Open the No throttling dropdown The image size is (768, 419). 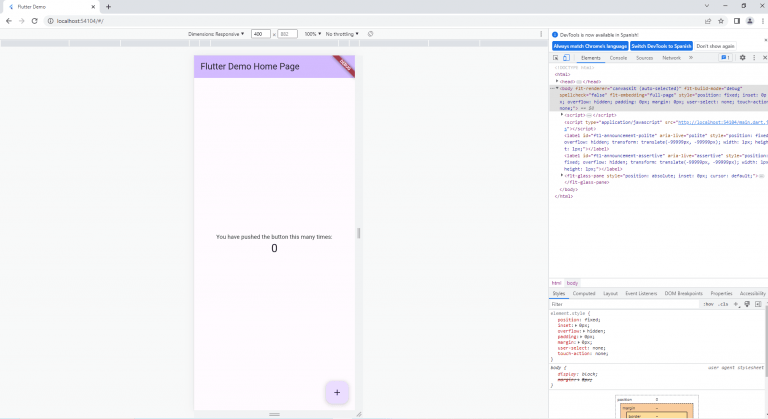click(x=342, y=34)
